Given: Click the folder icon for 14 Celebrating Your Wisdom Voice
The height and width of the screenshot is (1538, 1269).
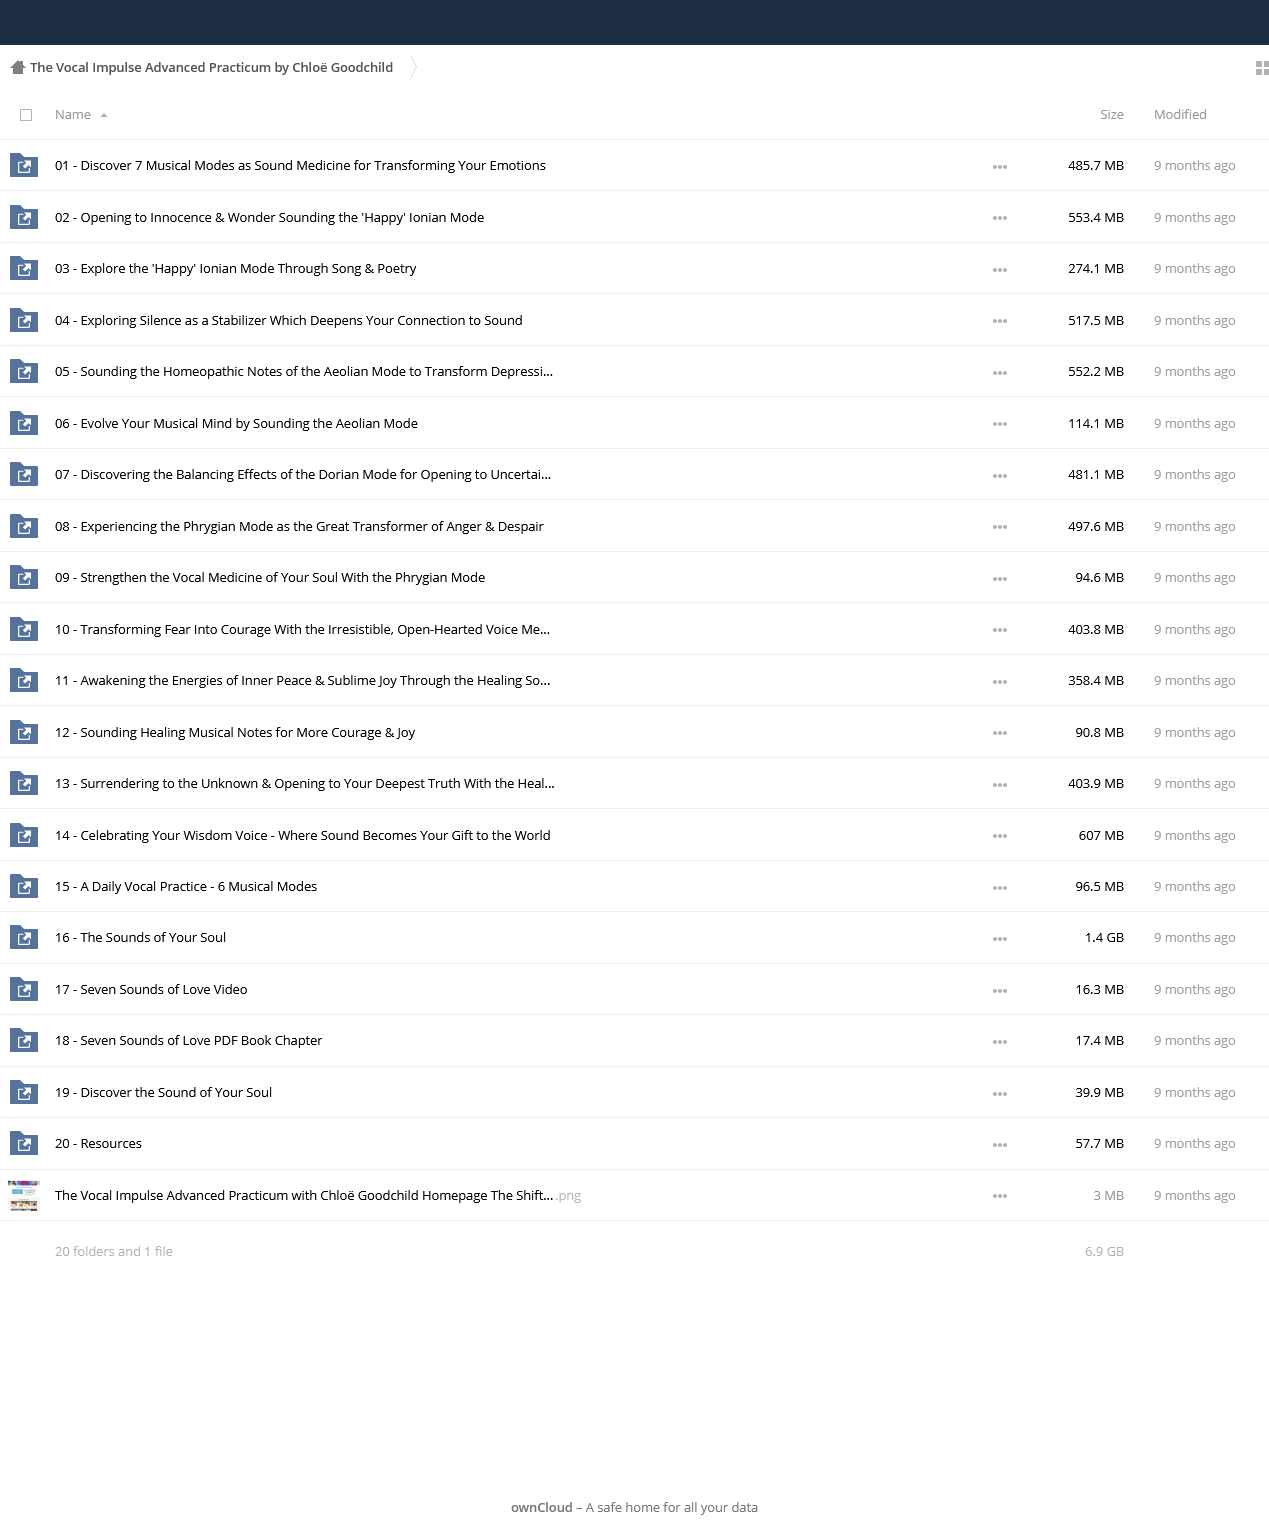Looking at the screenshot, I should click(24, 836).
